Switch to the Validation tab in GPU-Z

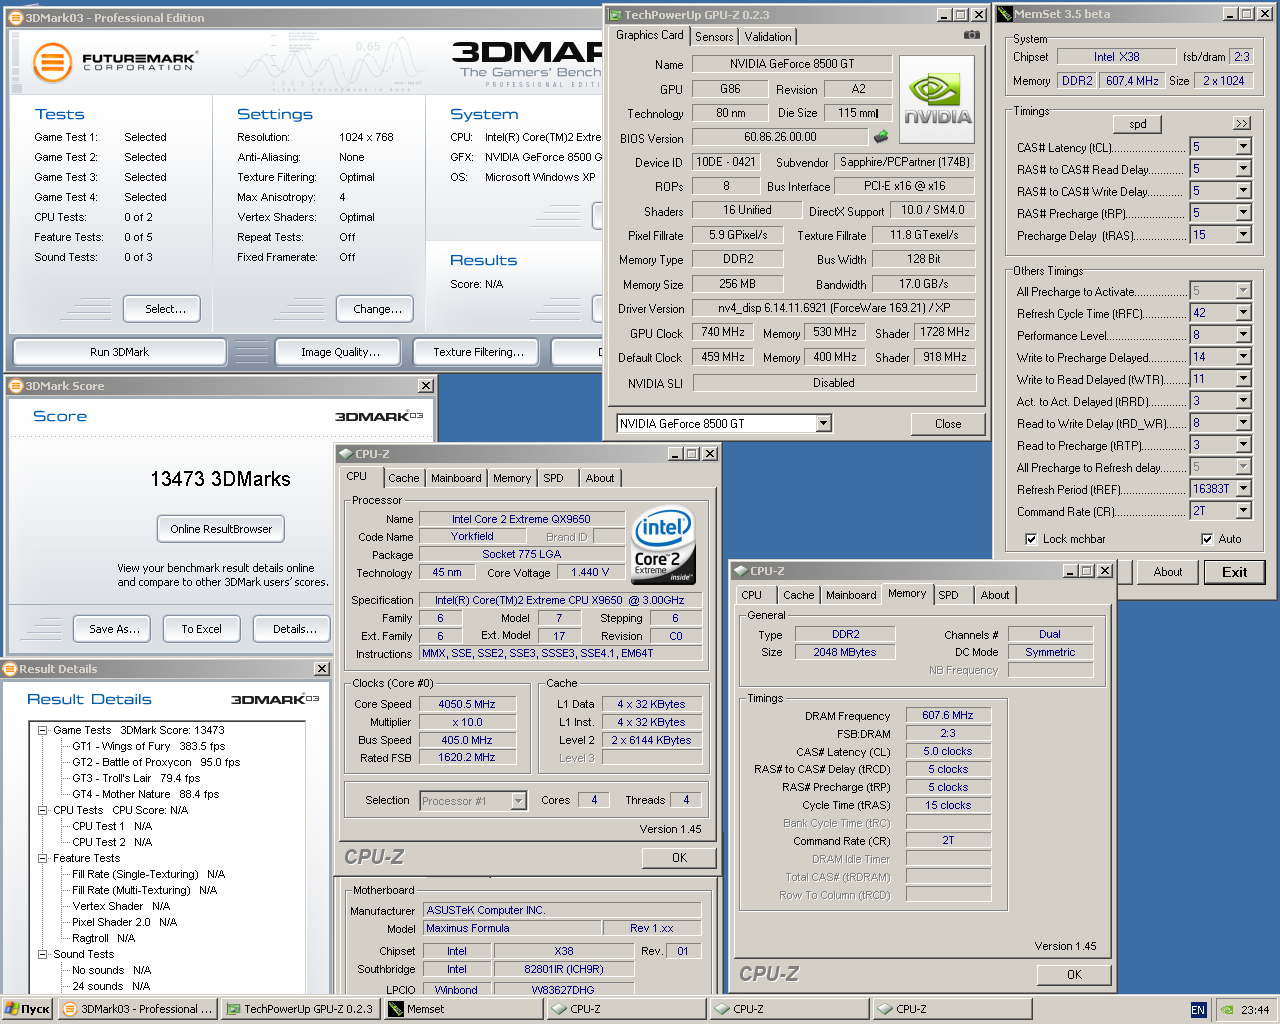click(768, 37)
